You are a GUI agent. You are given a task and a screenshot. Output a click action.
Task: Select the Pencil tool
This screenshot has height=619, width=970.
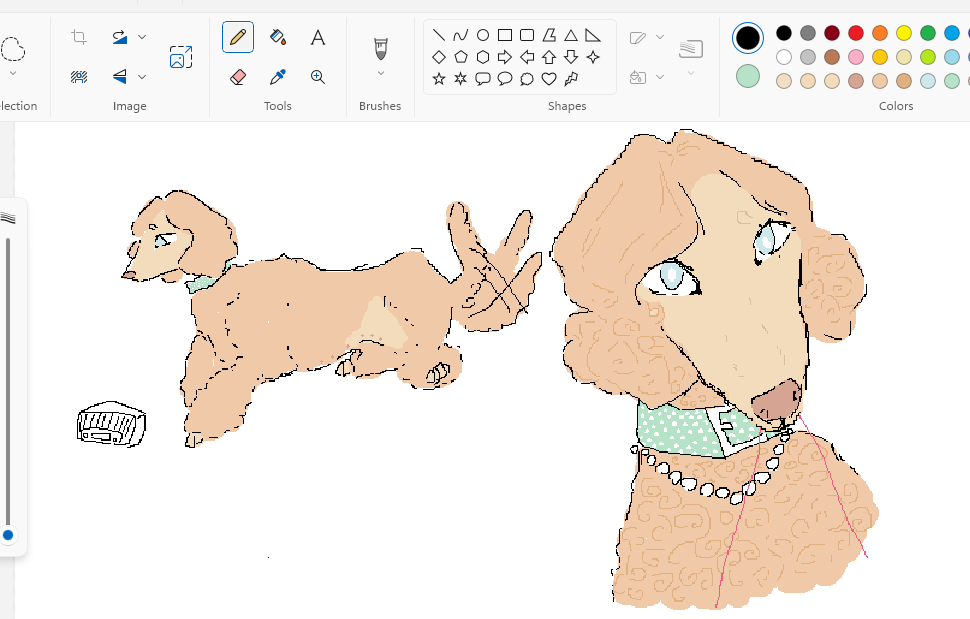click(x=238, y=38)
